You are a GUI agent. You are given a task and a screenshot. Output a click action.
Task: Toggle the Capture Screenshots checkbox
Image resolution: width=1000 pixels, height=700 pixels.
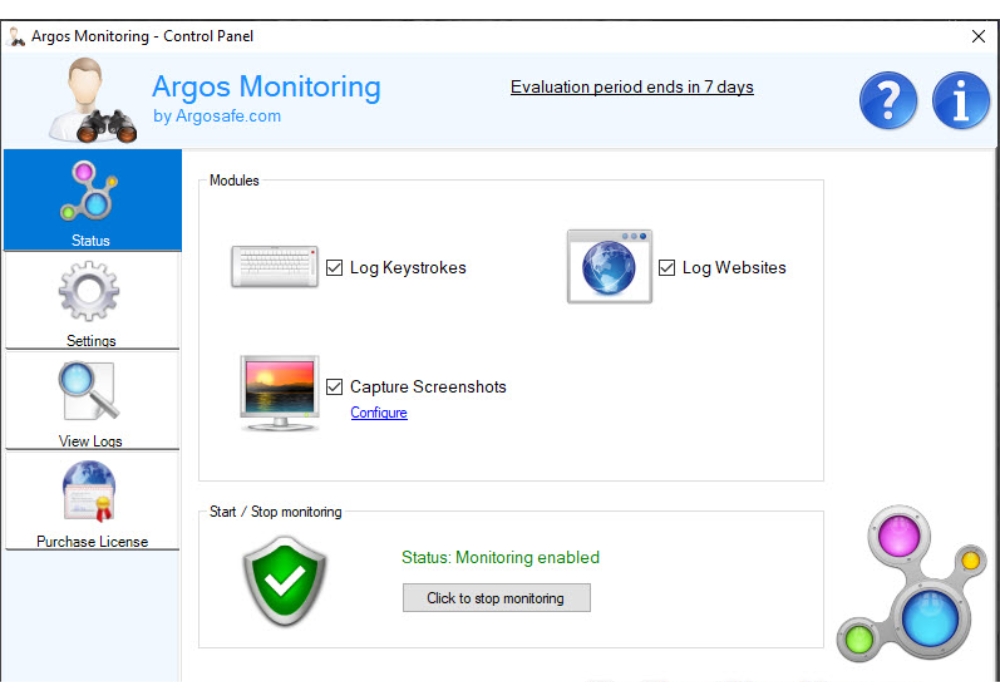[x=334, y=387]
